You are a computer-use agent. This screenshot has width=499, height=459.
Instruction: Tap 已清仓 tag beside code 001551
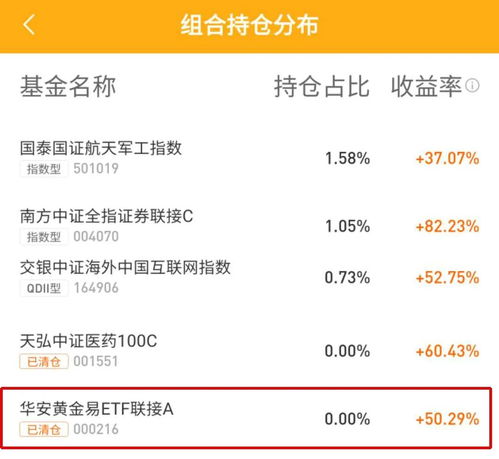pos(44,362)
